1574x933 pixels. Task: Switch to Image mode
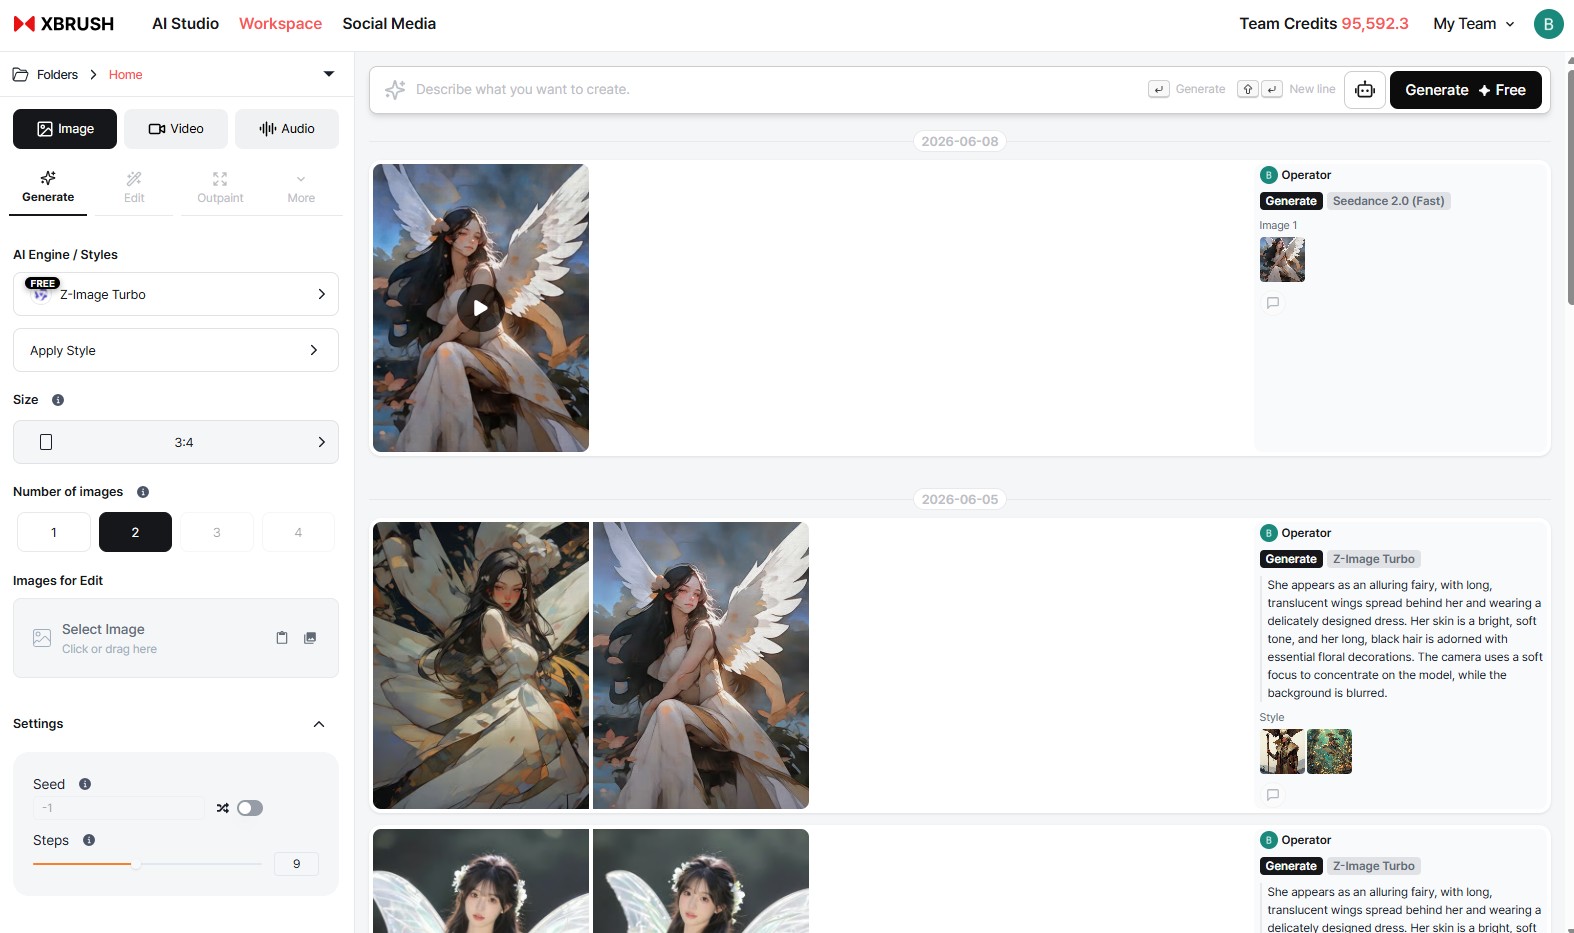[x=65, y=129]
